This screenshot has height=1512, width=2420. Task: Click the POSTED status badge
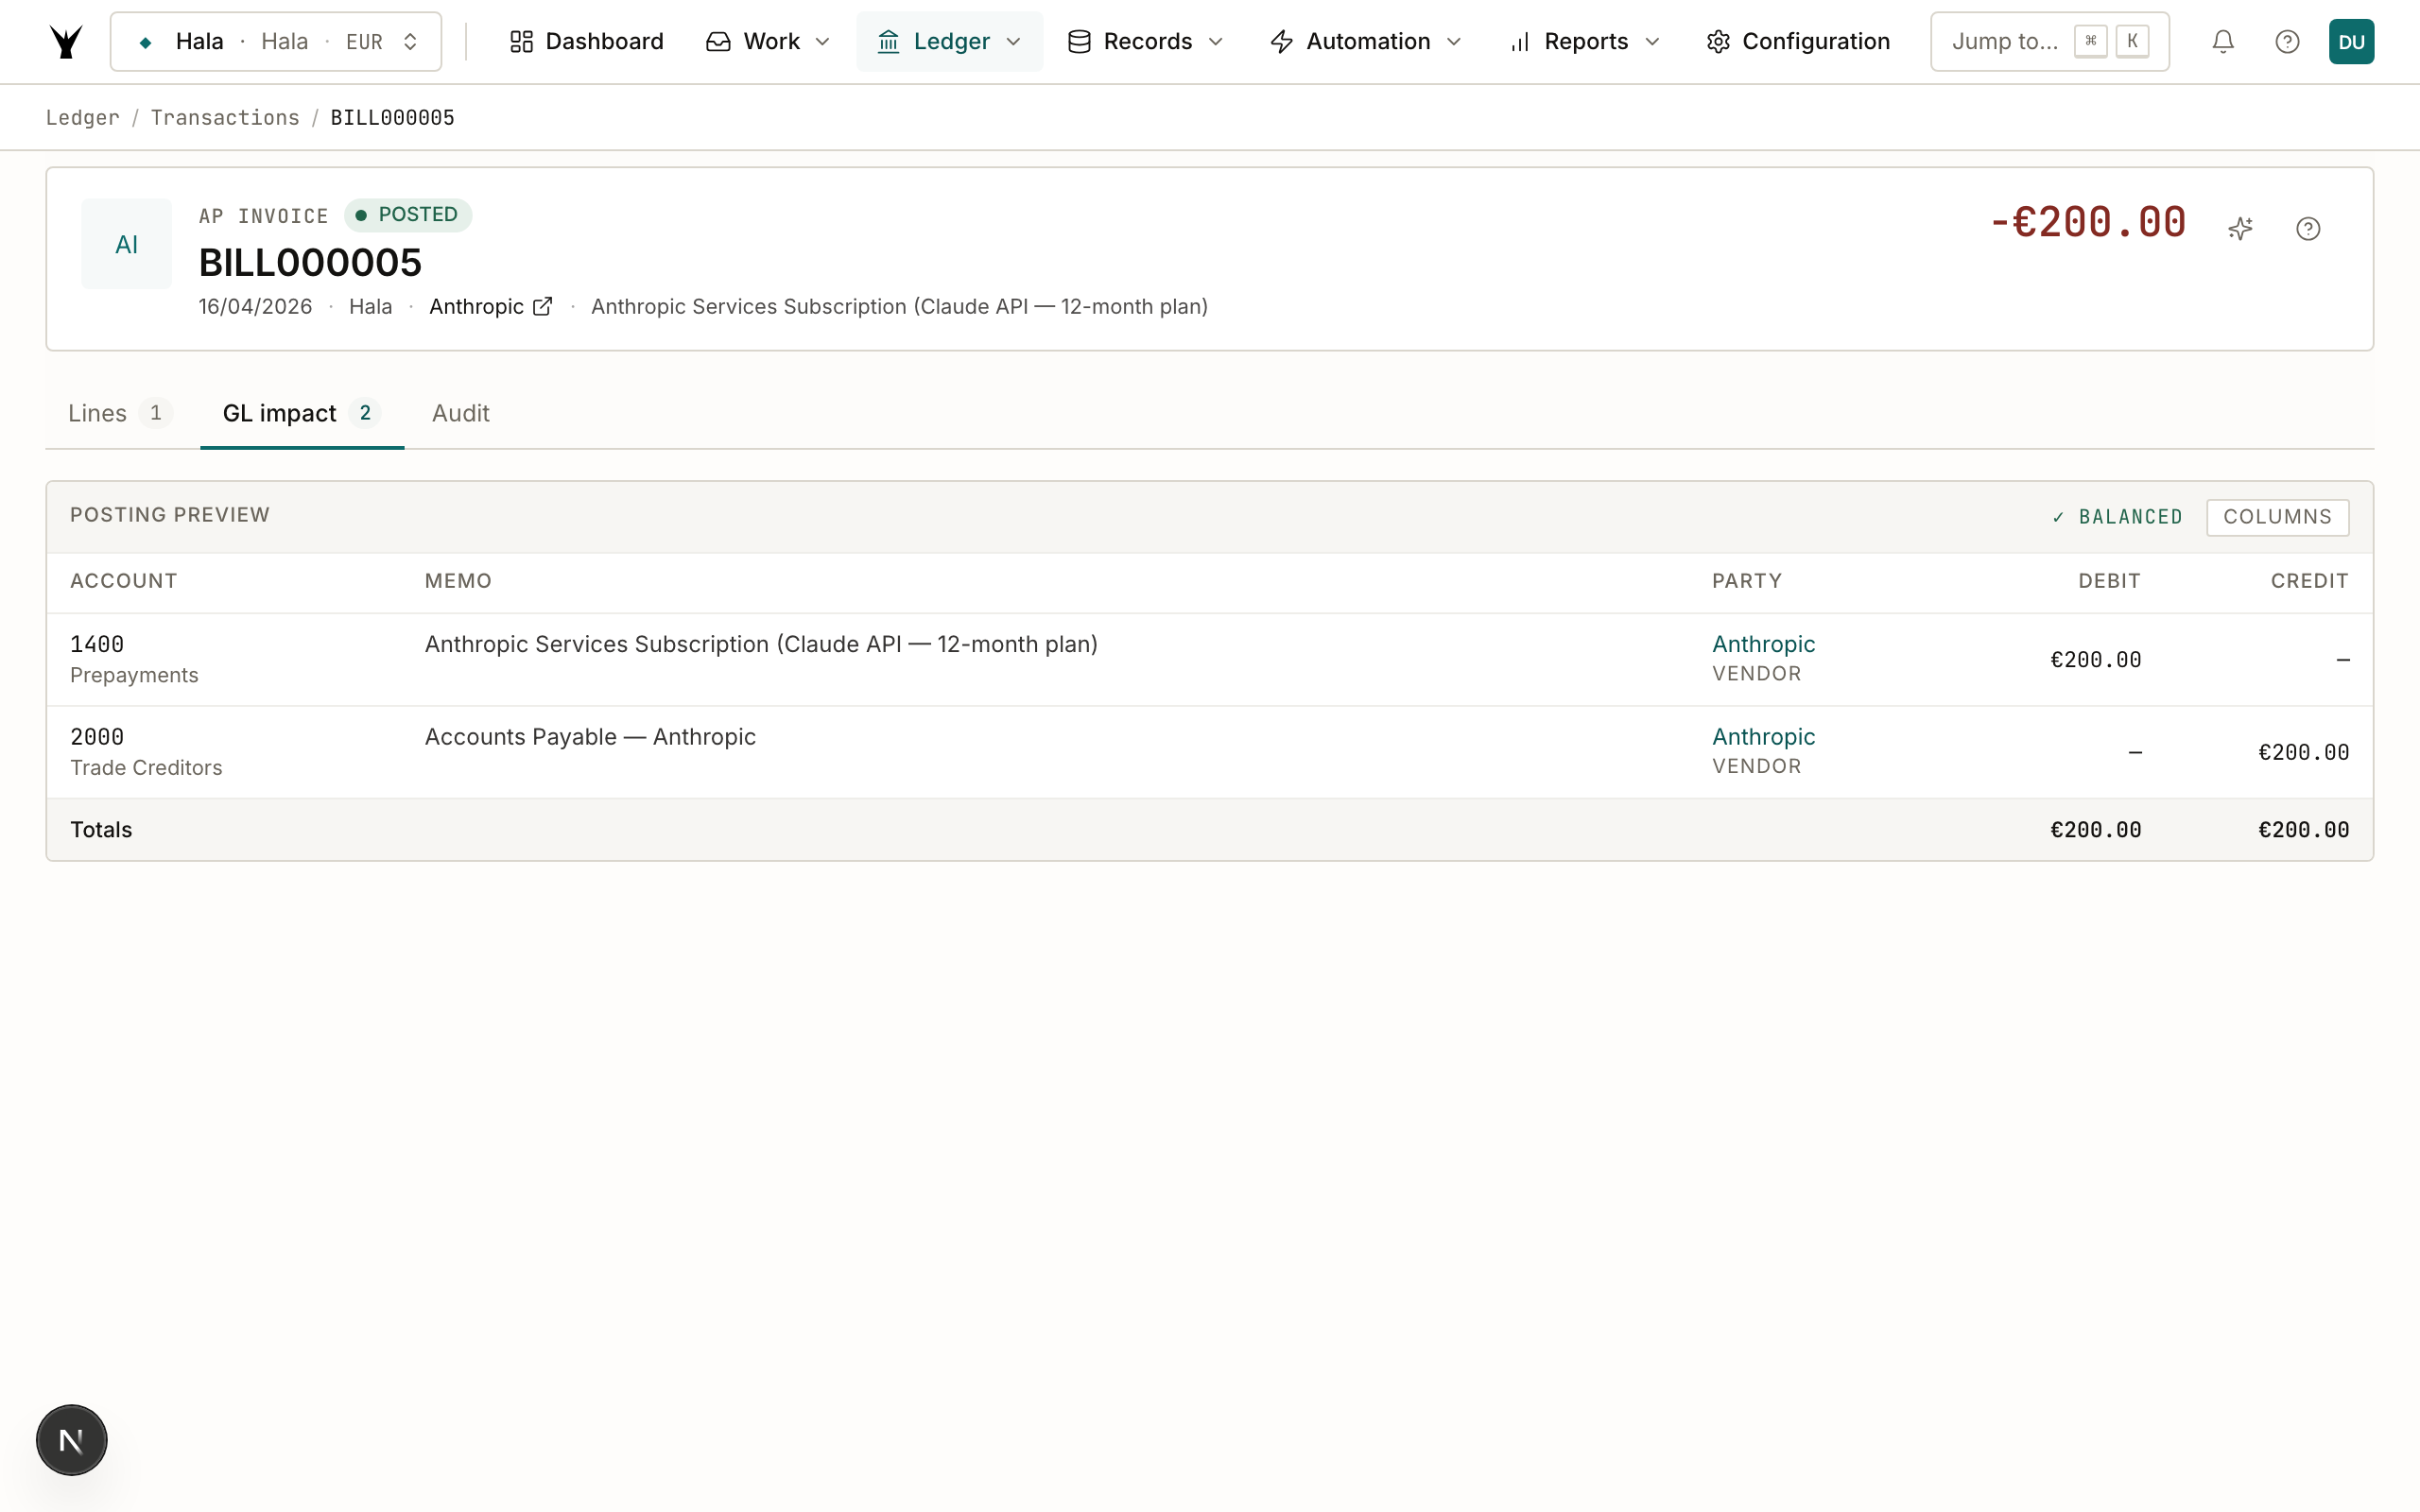pos(408,215)
